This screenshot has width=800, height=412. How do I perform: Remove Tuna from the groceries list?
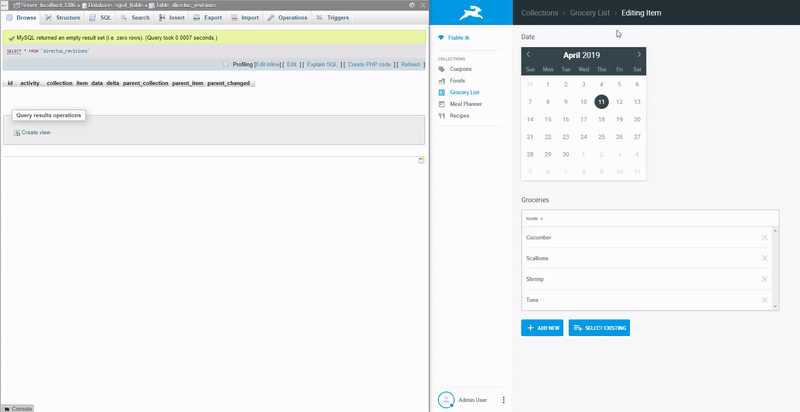pos(764,300)
